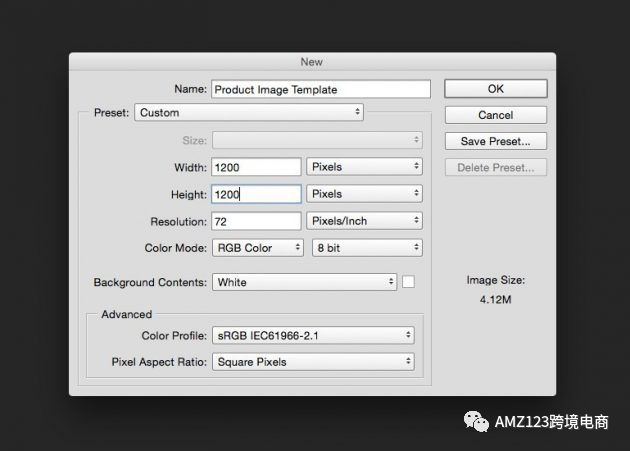Click the Cancel button
The image size is (630, 451).
pos(496,115)
